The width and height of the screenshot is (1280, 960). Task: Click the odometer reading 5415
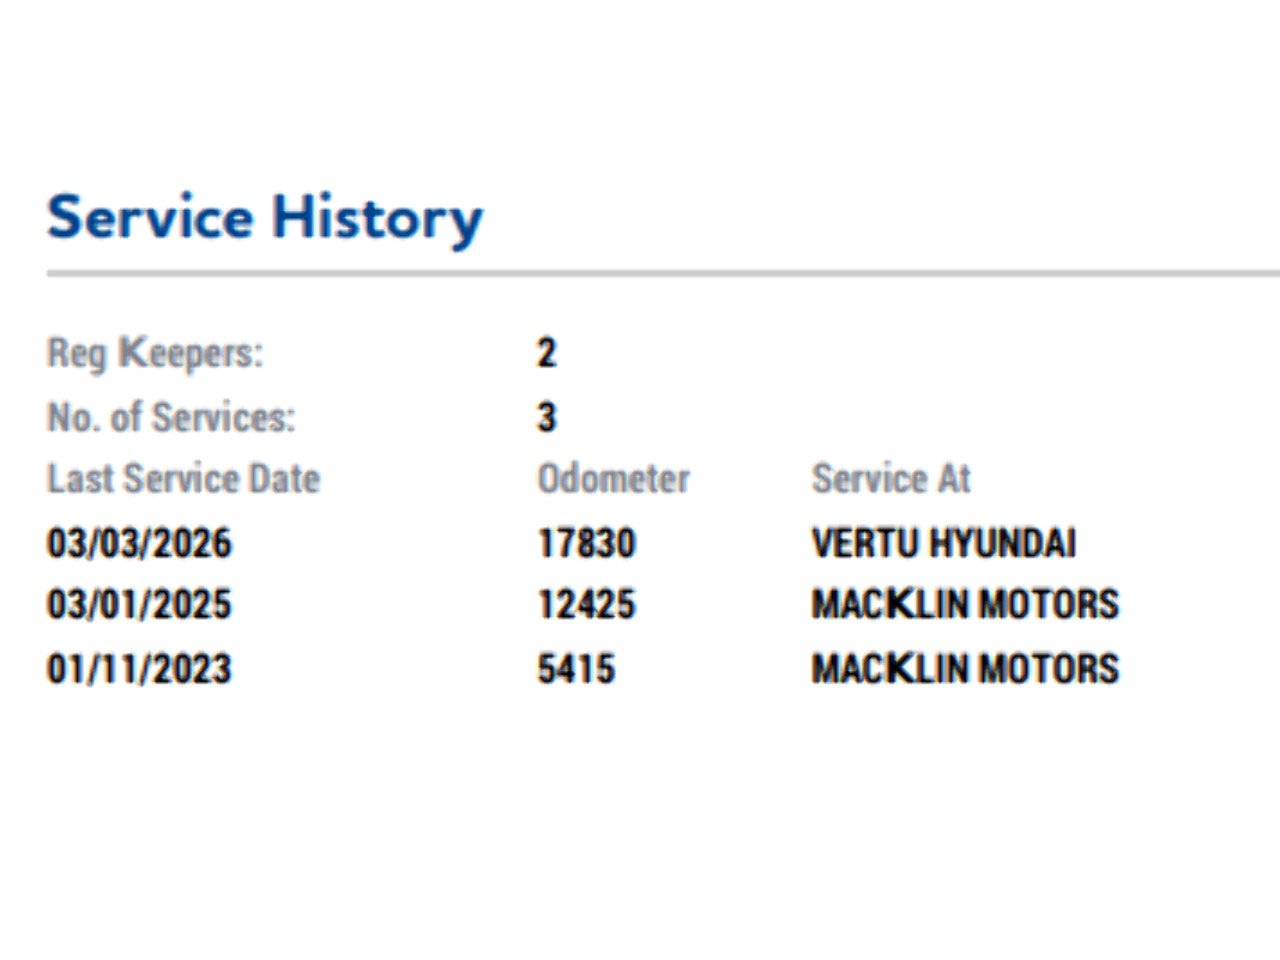[x=576, y=669]
